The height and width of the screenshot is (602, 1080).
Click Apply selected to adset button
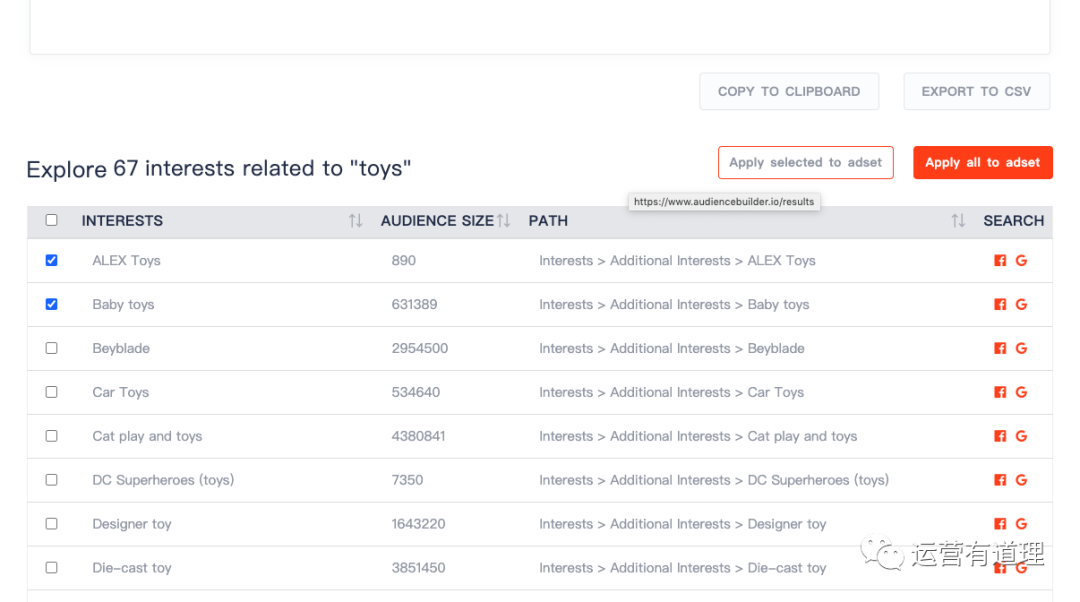(x=805, y=162)
